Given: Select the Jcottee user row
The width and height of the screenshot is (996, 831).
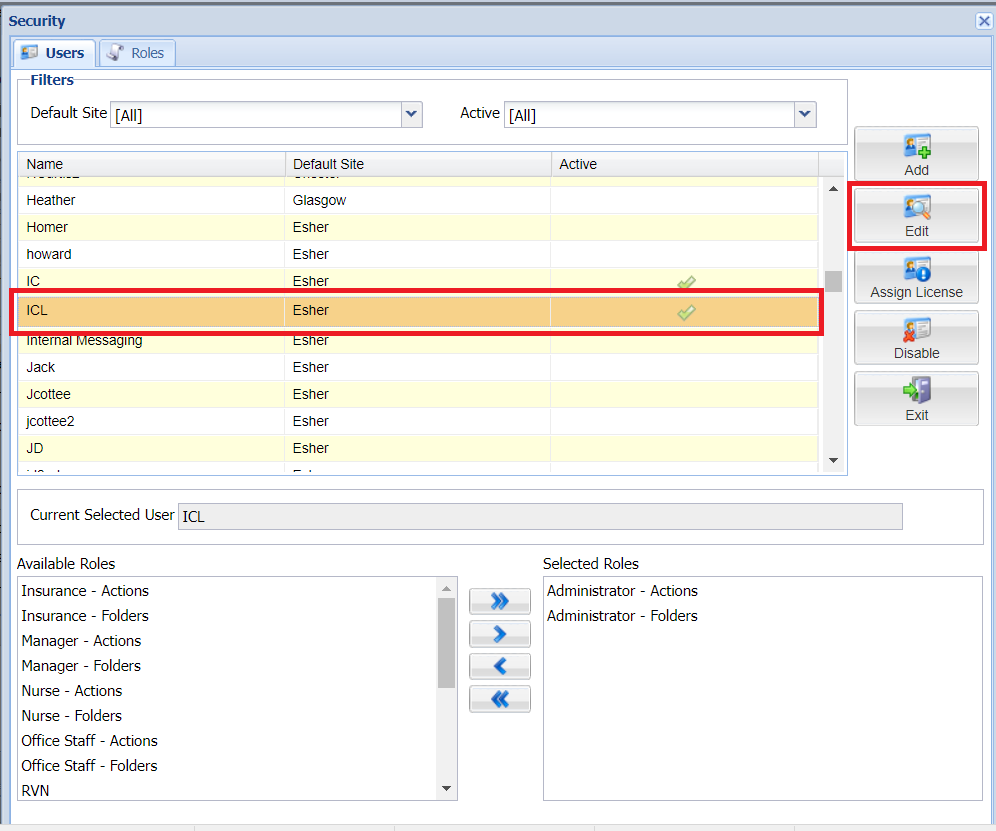Looking at the screenshot, I should tap(418, 395).
